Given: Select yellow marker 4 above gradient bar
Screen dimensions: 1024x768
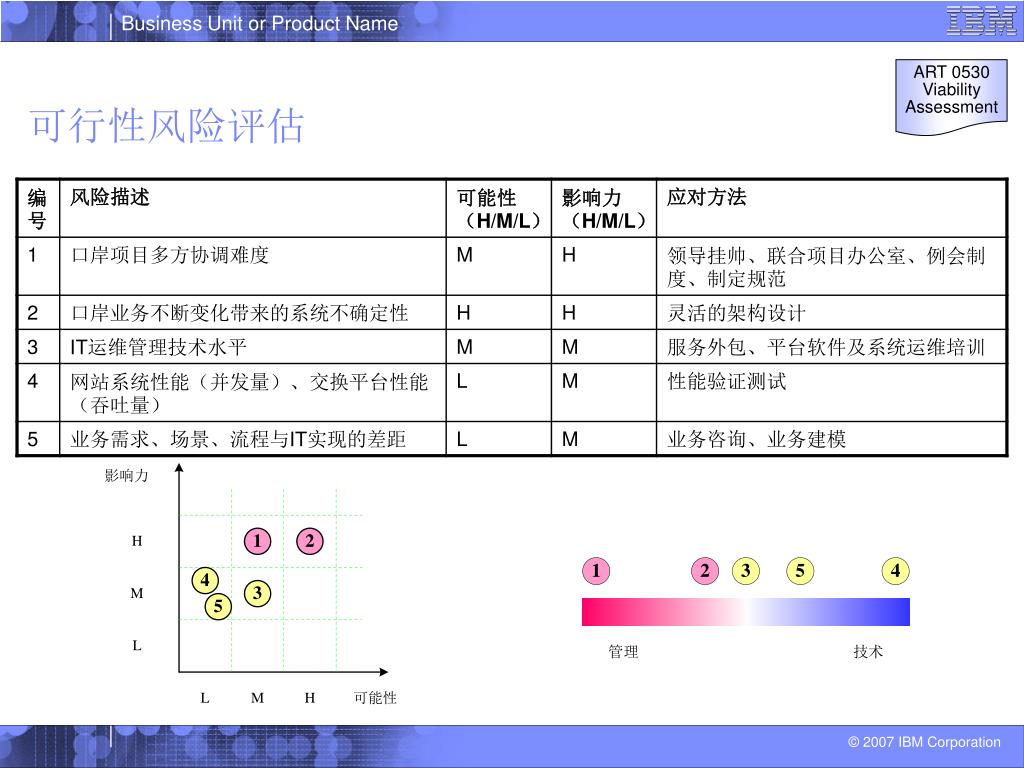Looking at the screenshot, I should [895, 571].
